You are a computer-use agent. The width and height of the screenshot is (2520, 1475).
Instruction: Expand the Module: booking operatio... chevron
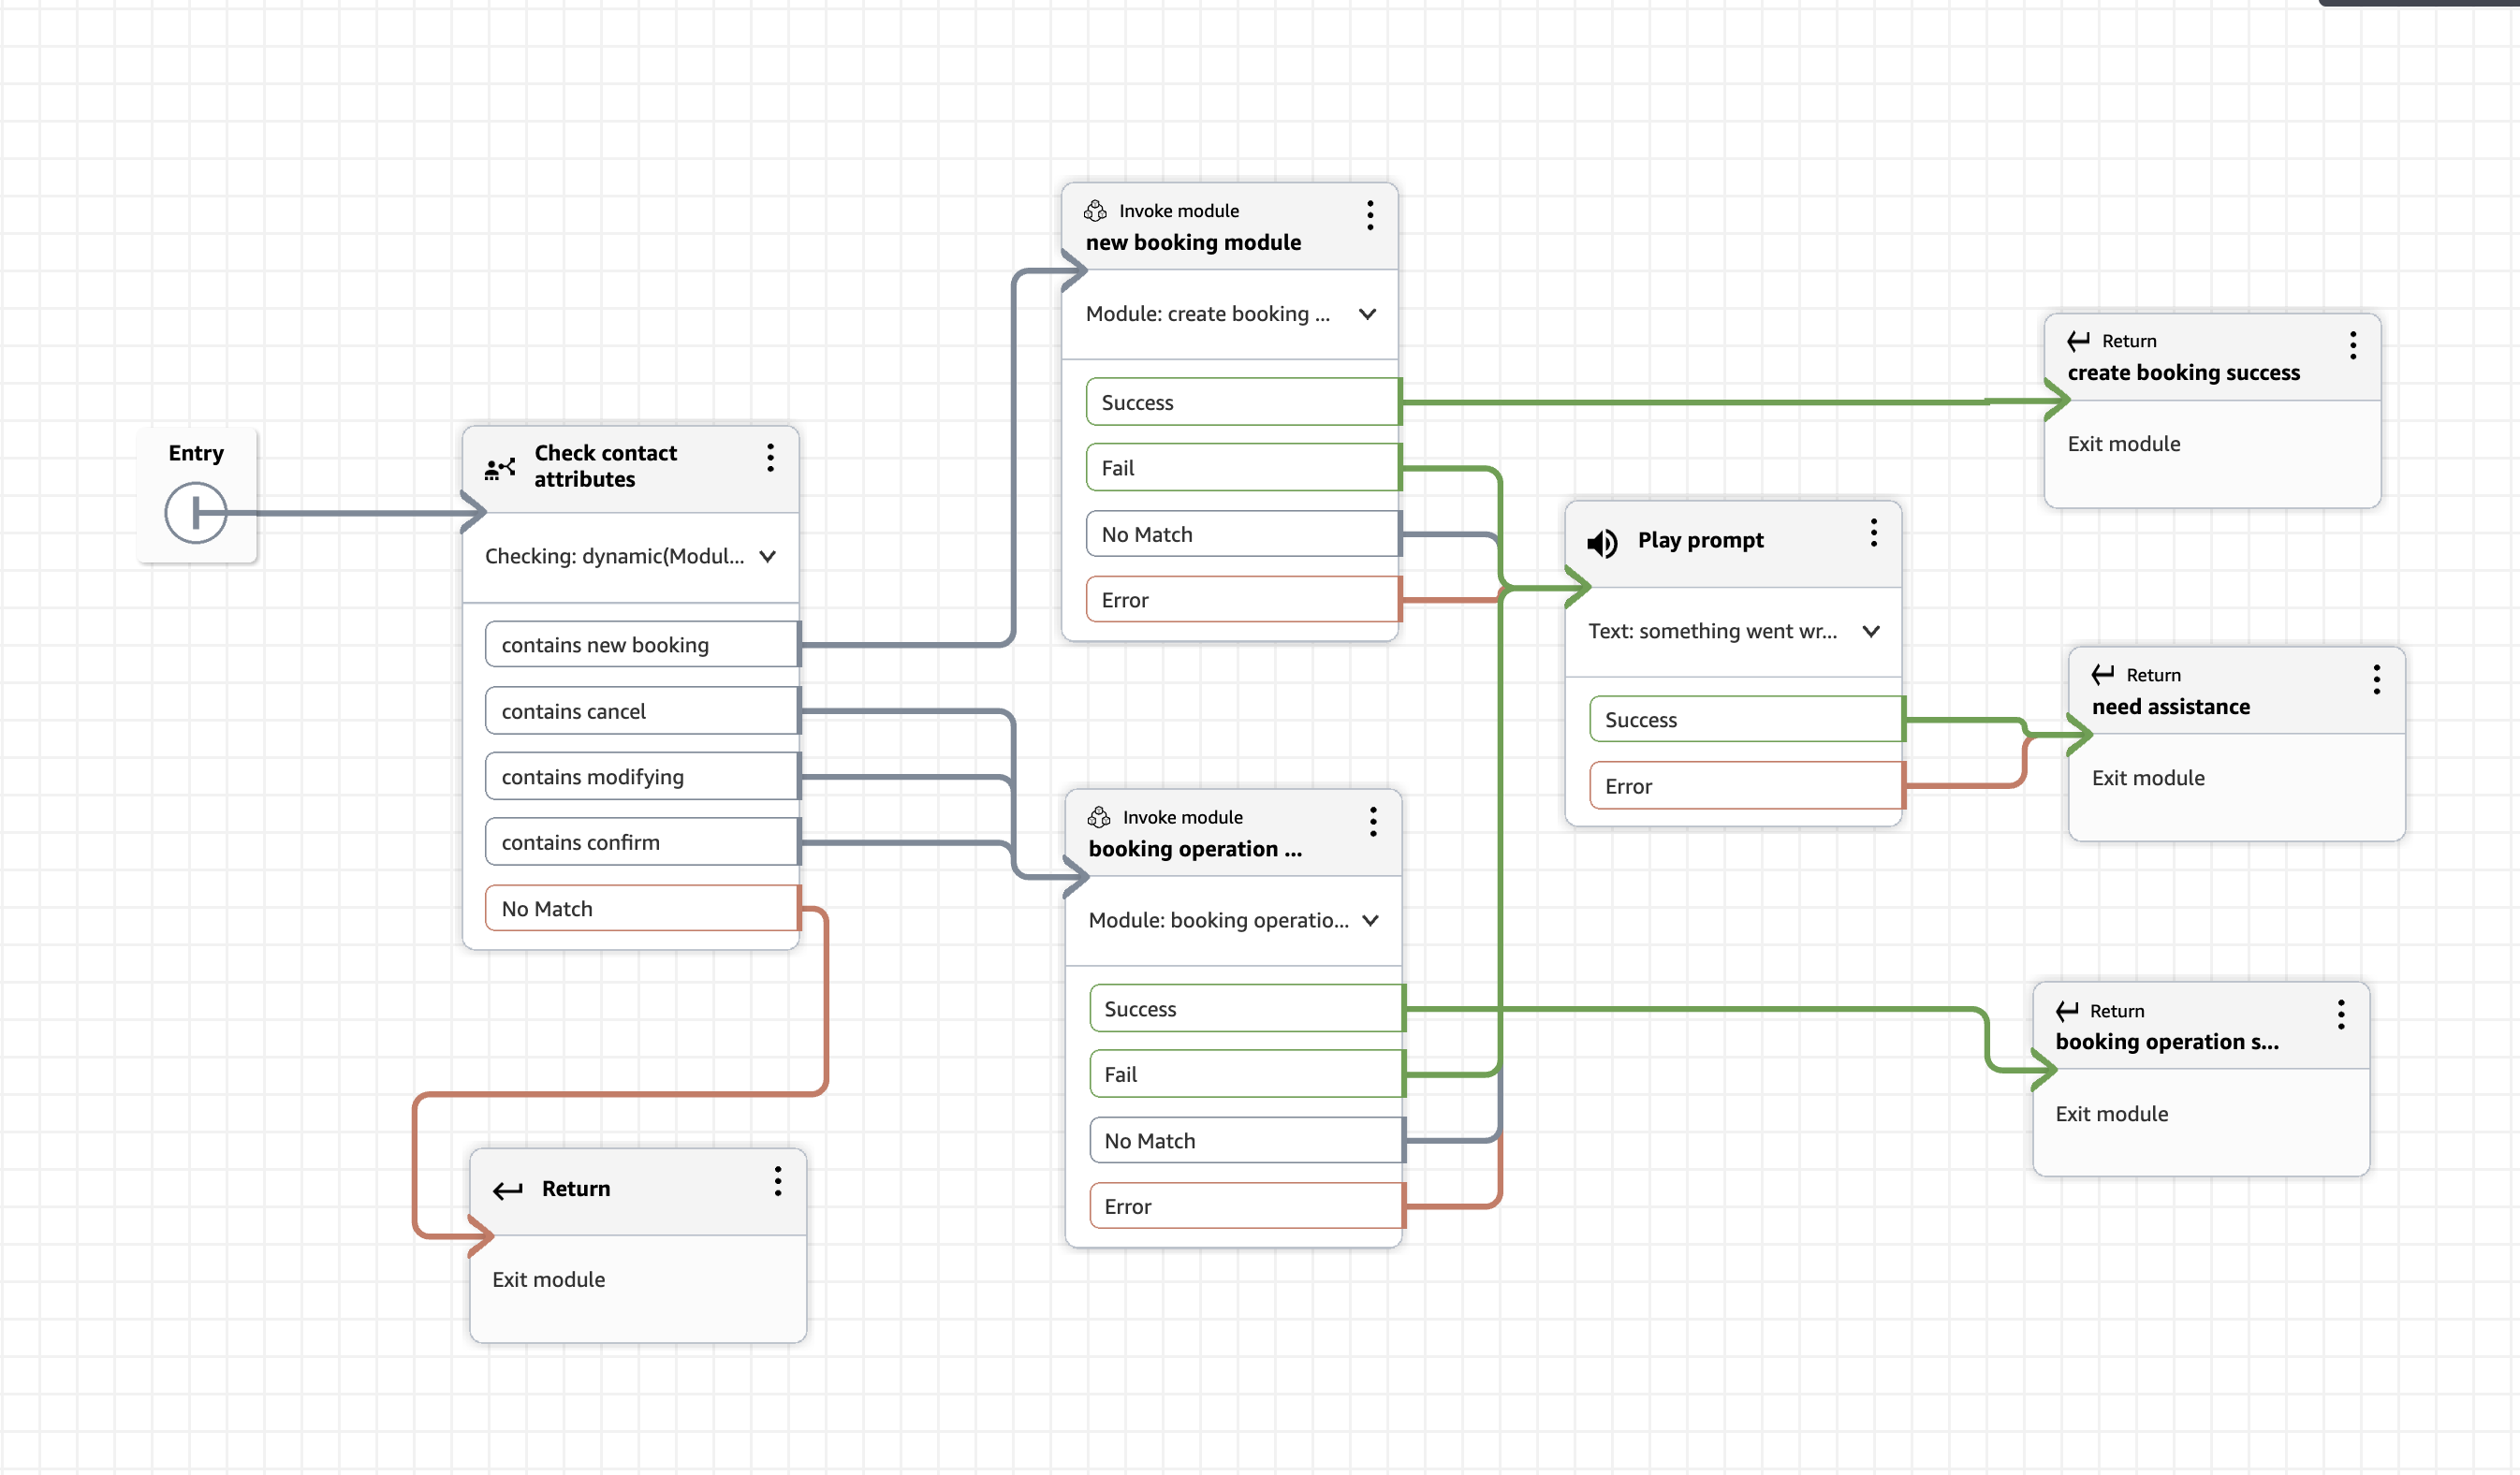tap(1371, 921)
